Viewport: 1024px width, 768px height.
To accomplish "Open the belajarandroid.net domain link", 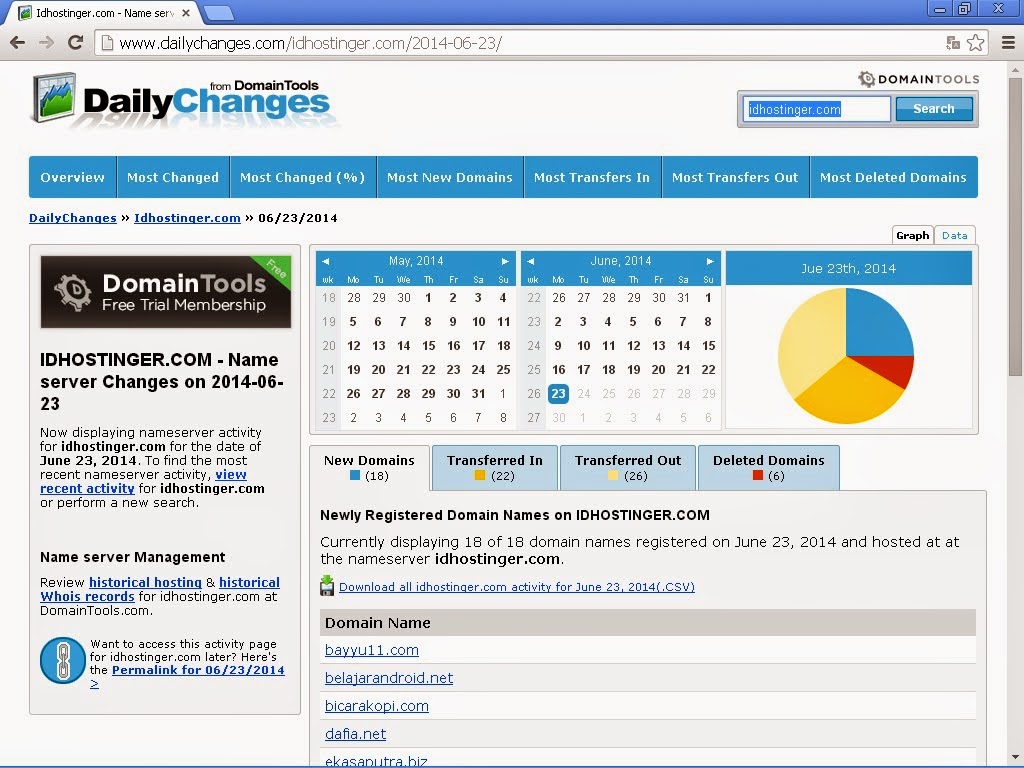I will pos(389,678).
